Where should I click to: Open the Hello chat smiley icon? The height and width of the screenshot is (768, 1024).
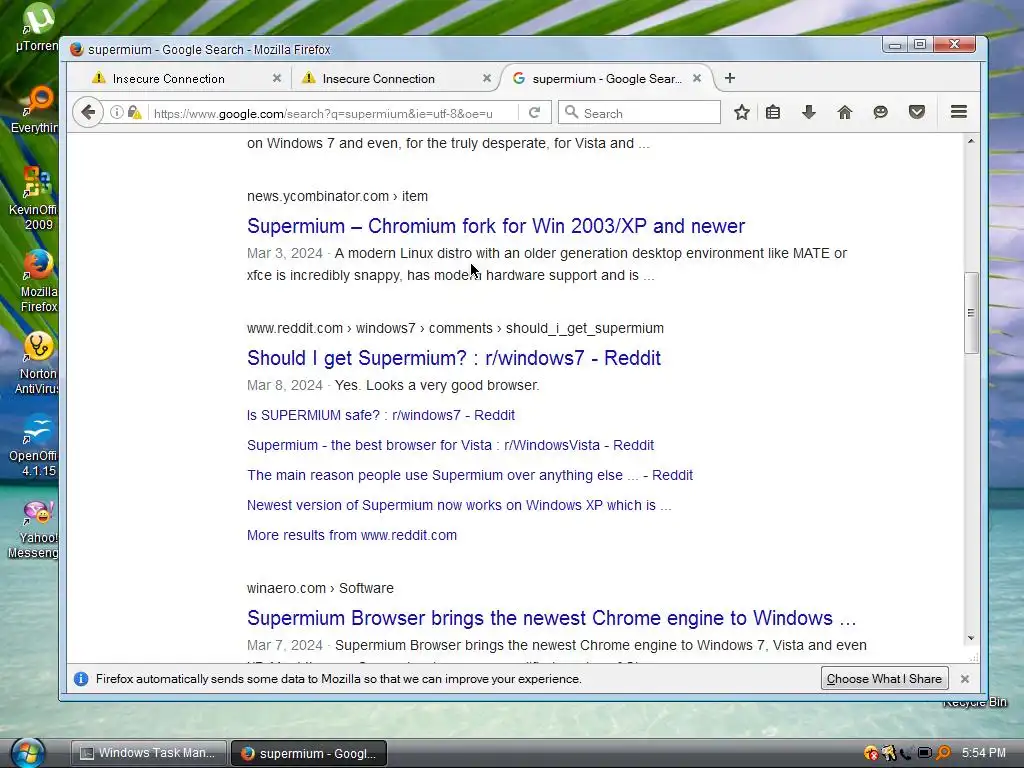click(880, 112)
